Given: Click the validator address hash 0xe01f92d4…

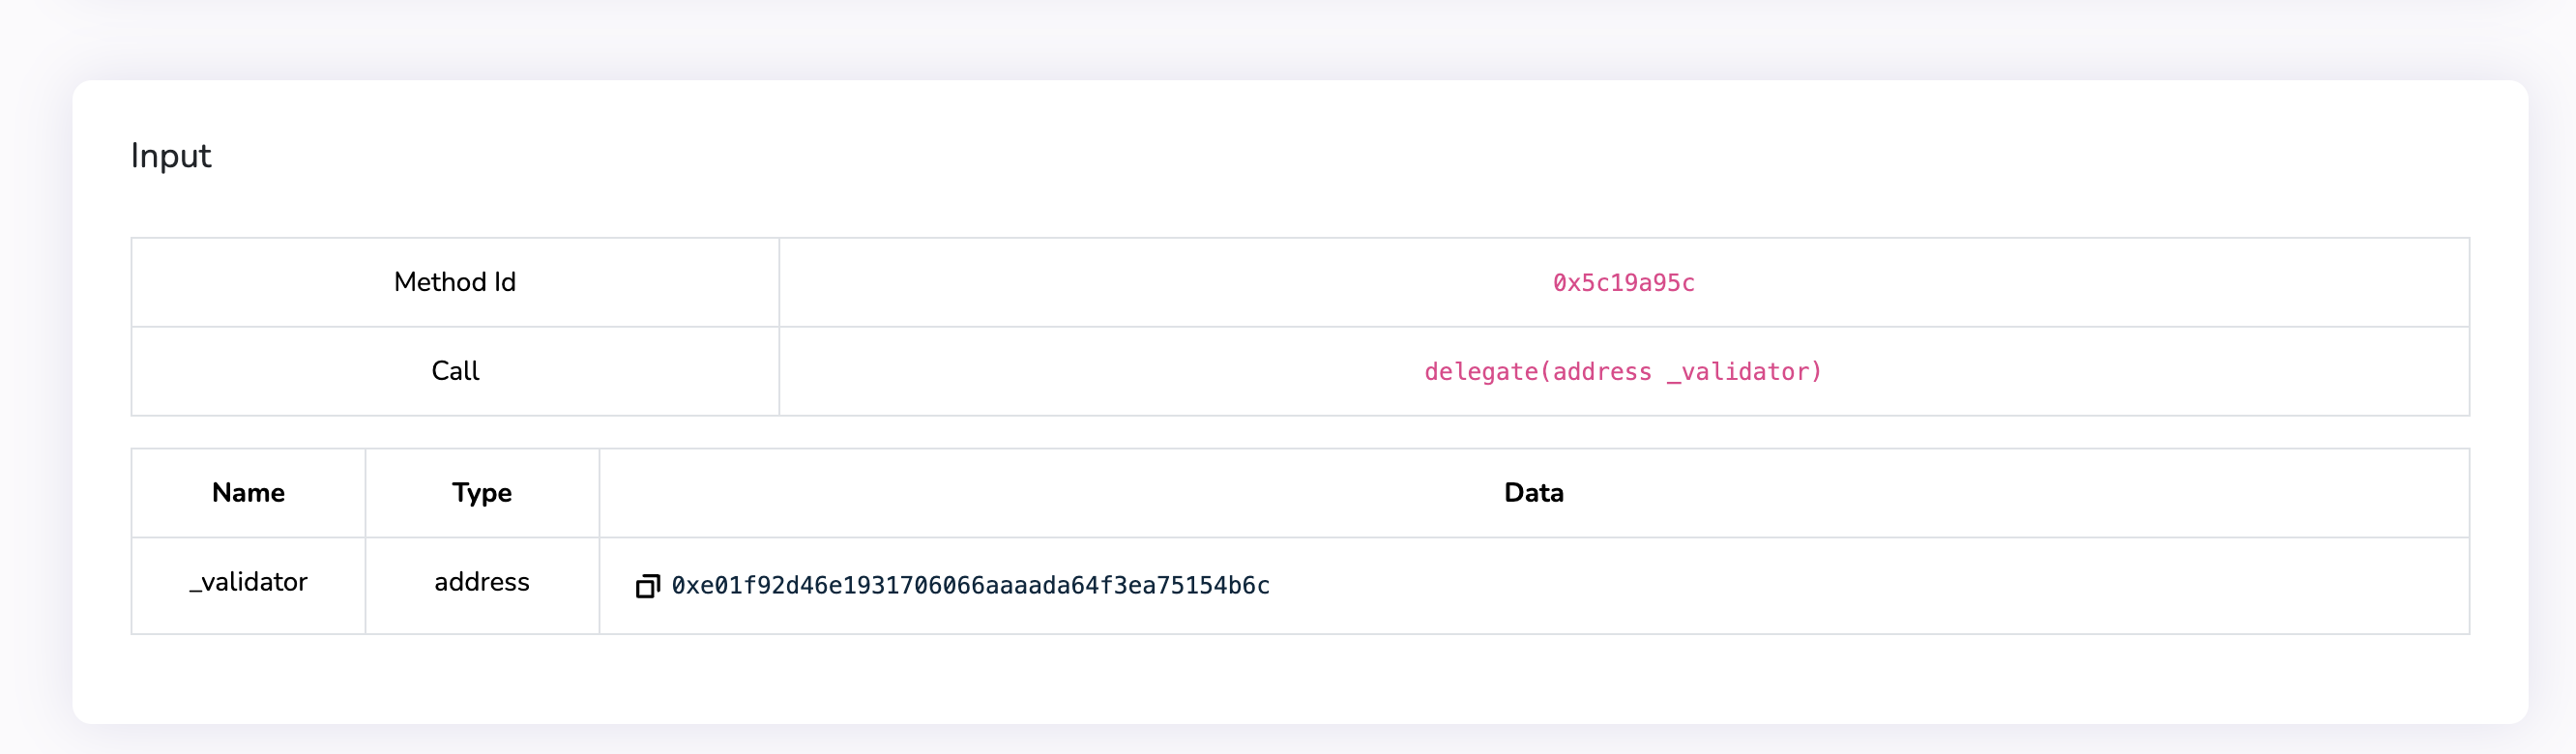Looking at the screenshot, I should [x=970, y=586].
